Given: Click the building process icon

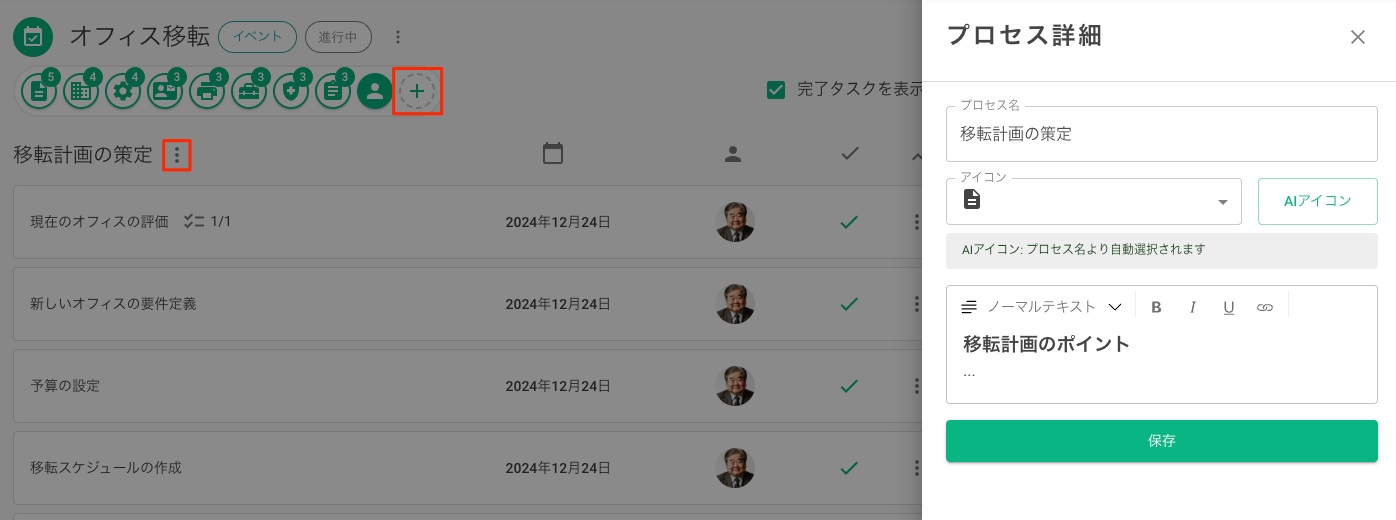Looking at the screenshot, I should click(x=81, y=92).
